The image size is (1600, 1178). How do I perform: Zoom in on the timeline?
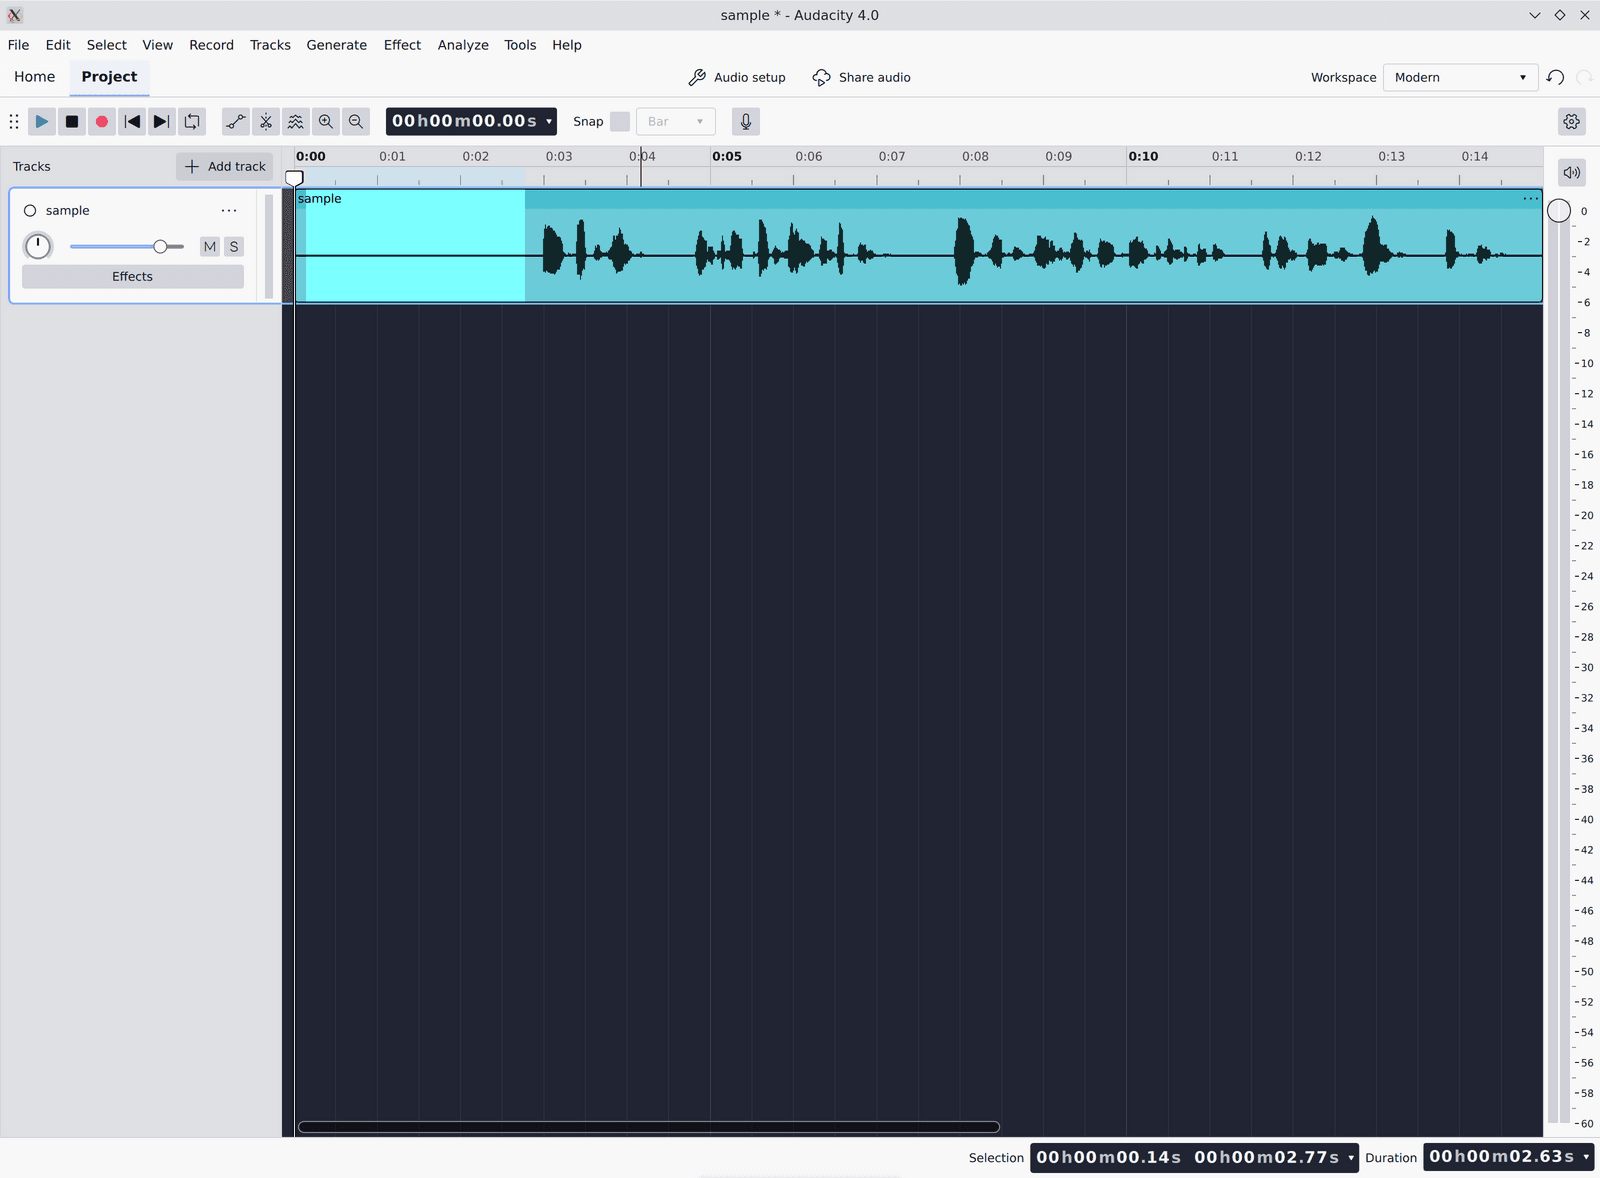point(326,122)
